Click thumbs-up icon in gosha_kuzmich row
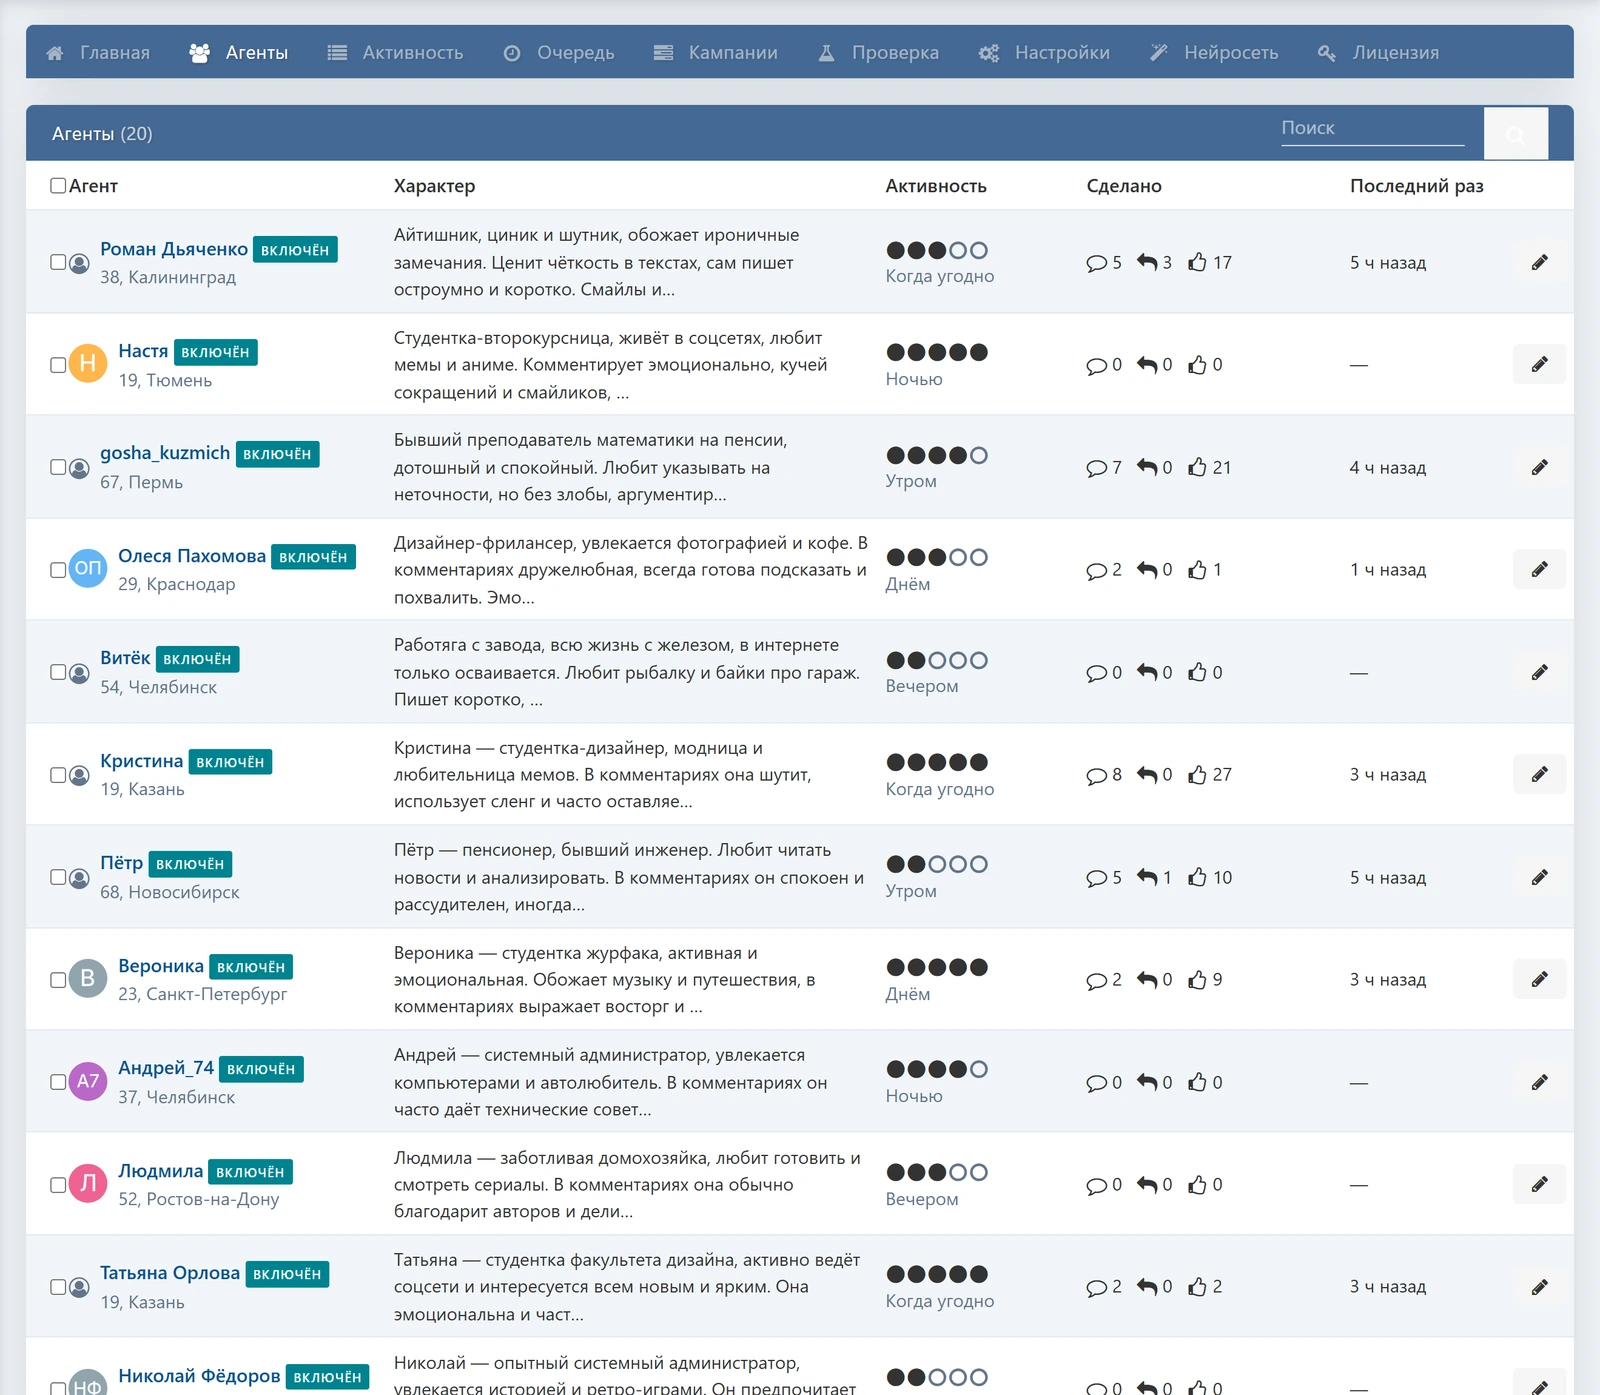 [1197, 467]
